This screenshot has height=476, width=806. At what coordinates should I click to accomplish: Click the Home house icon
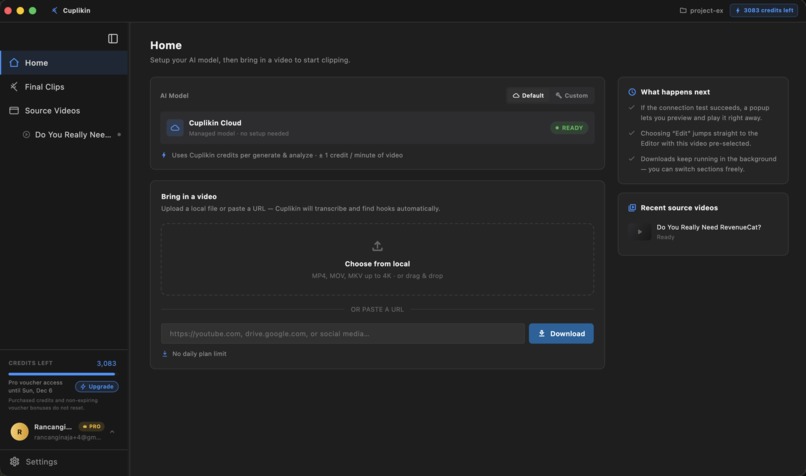(x=14, y=63)
